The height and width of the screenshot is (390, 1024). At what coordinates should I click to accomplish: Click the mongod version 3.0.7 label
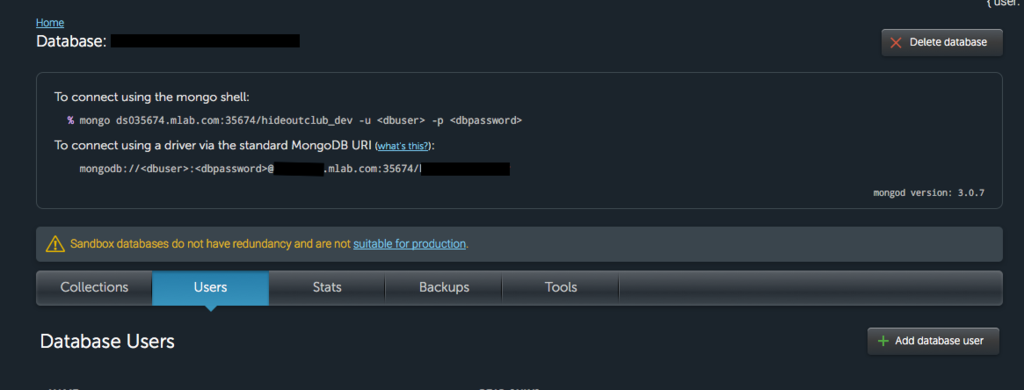pyautogui.click(x=928, y=193)
